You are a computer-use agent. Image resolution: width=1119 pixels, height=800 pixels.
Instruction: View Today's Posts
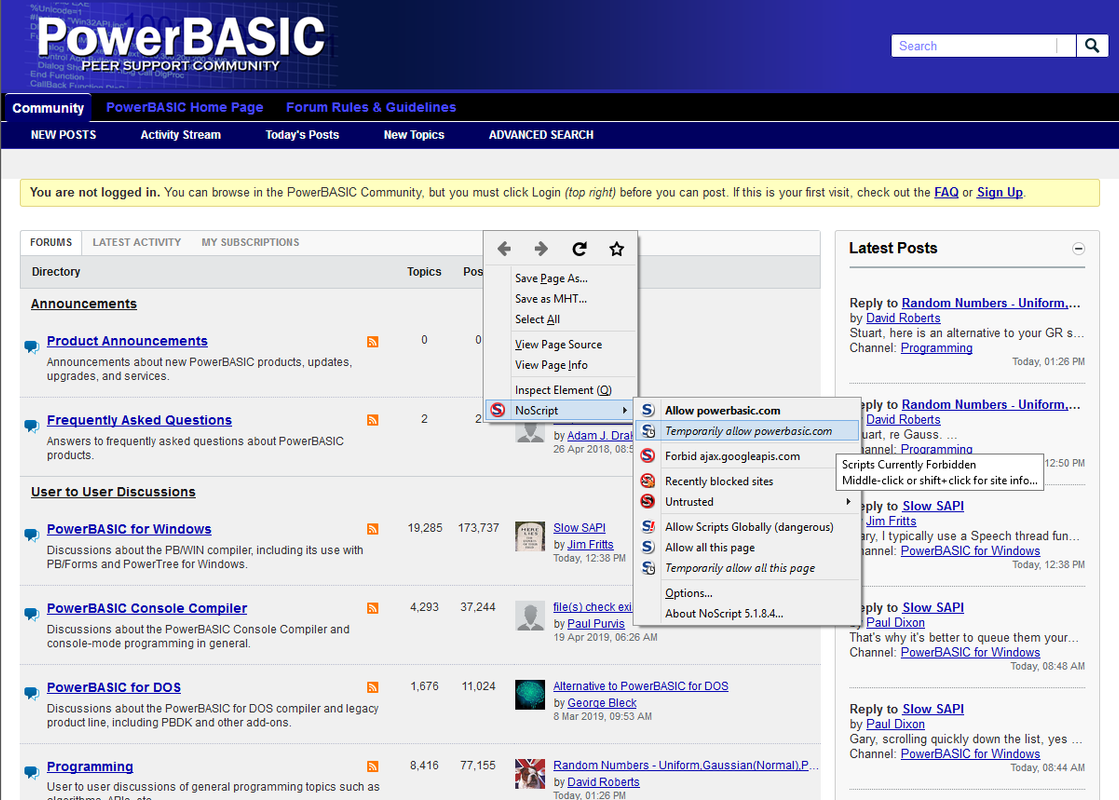pyautogui.click(x=302, y=135)
